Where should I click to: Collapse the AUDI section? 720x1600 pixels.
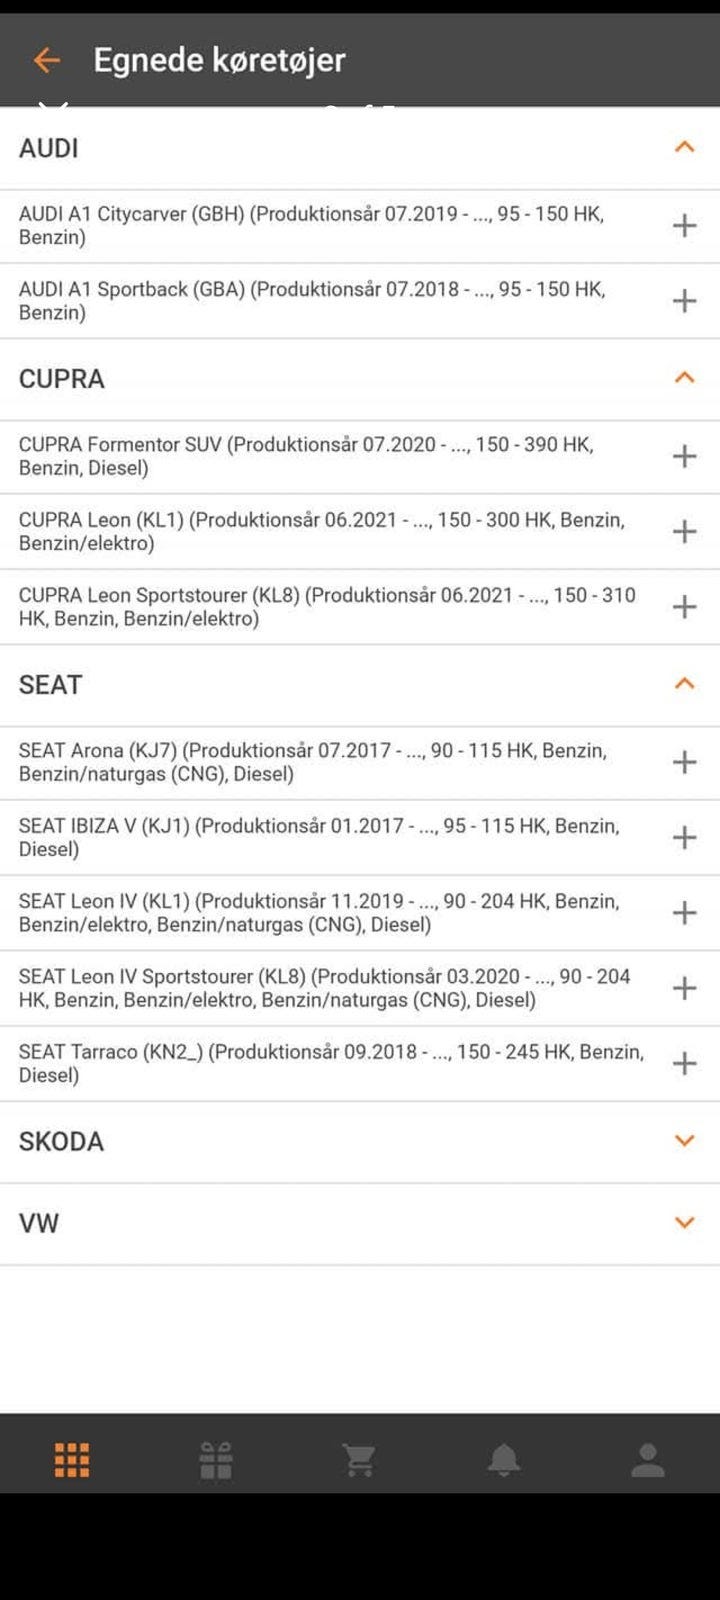pyautogui.click(x=684, y=148)
